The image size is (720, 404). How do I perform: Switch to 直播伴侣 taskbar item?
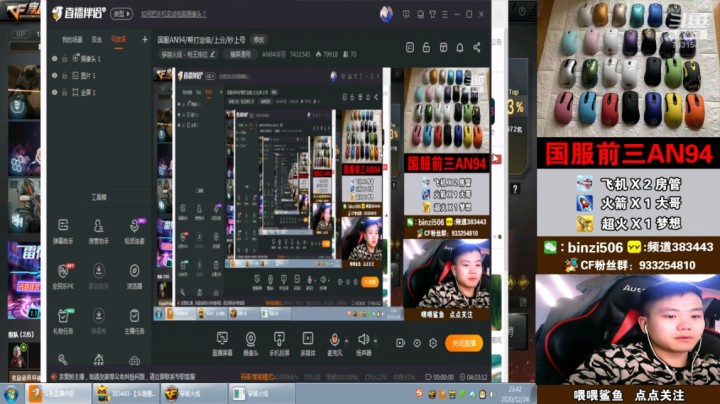point(57,394)
